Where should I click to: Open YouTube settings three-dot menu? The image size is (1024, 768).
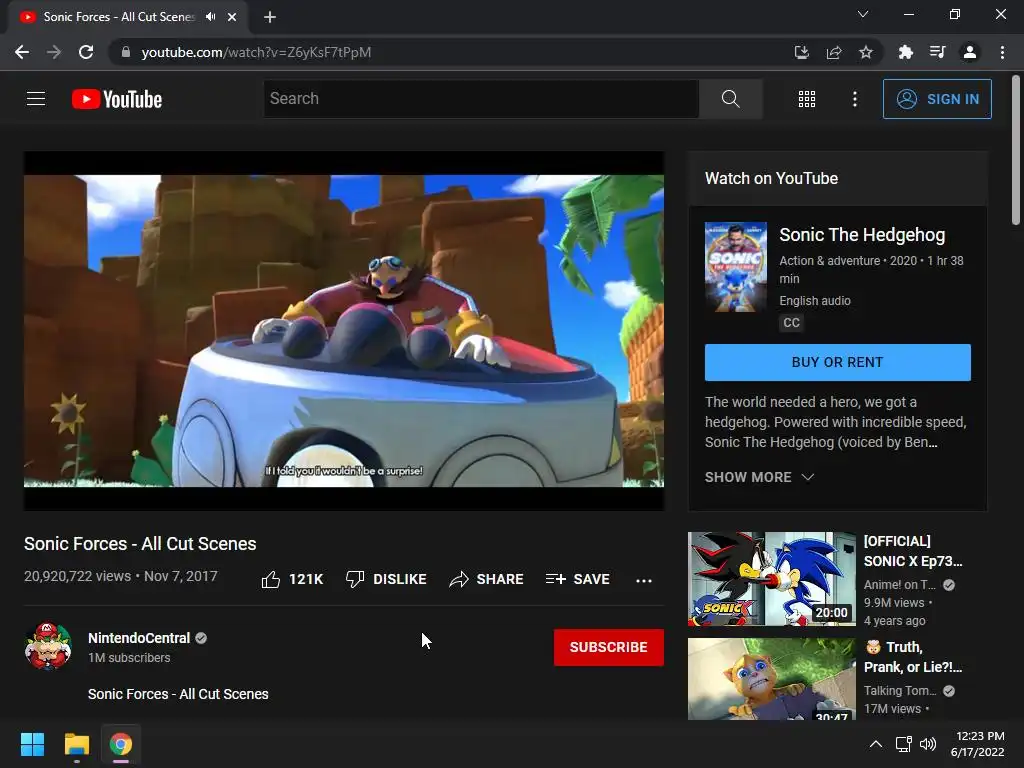point(854,99)
